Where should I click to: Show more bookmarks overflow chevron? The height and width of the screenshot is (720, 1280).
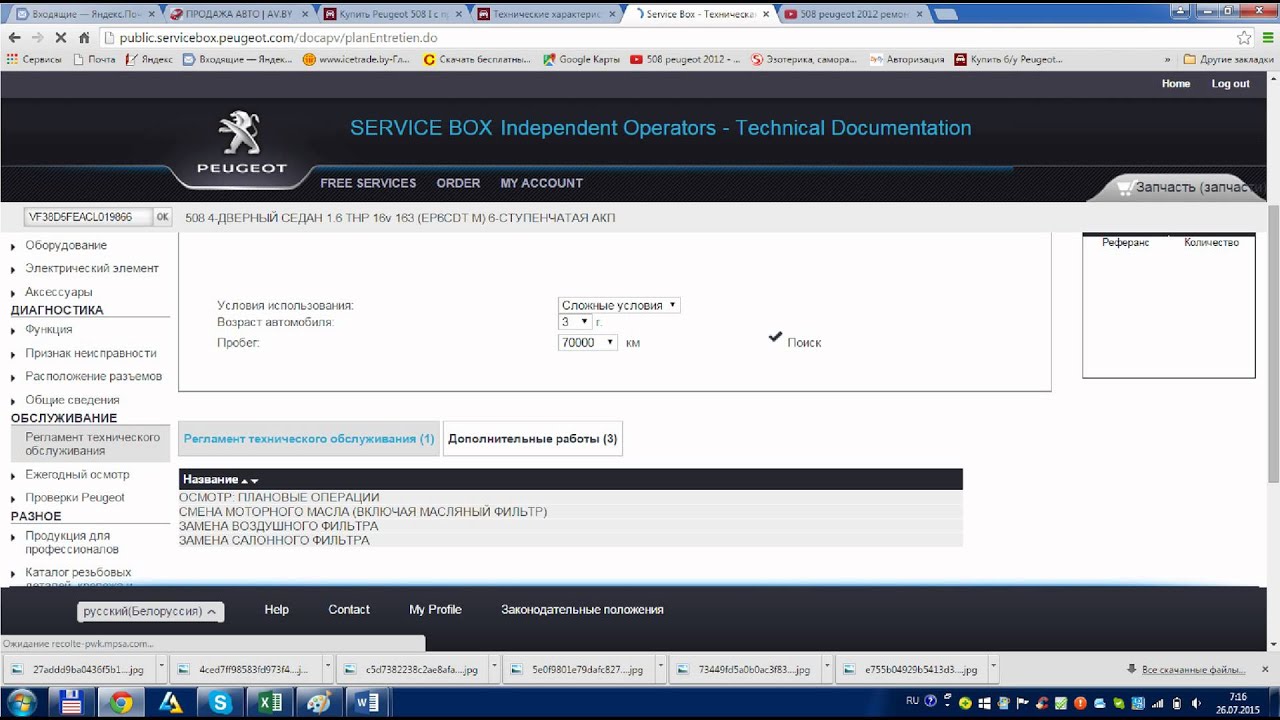tap(1167, 59)
